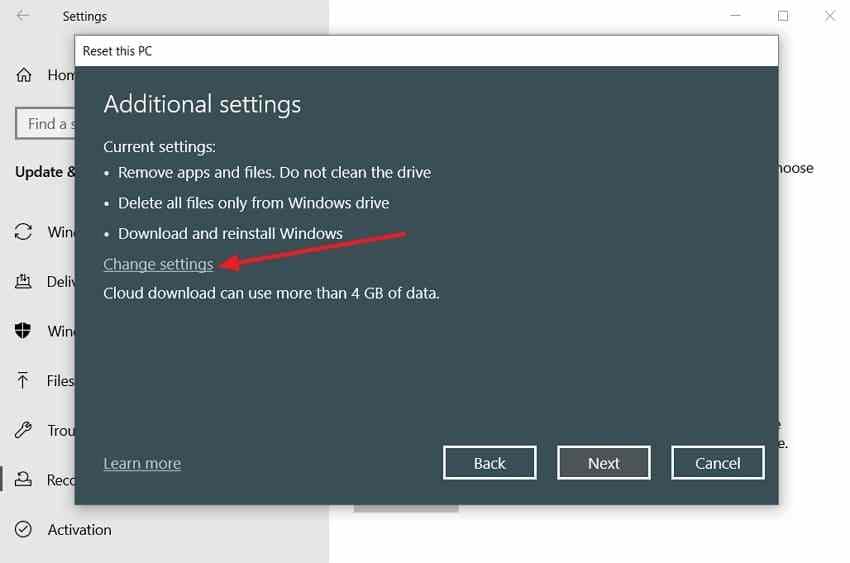Minimize the Settings window
This screenshot has width=850, height=563.
pos(735,16)
